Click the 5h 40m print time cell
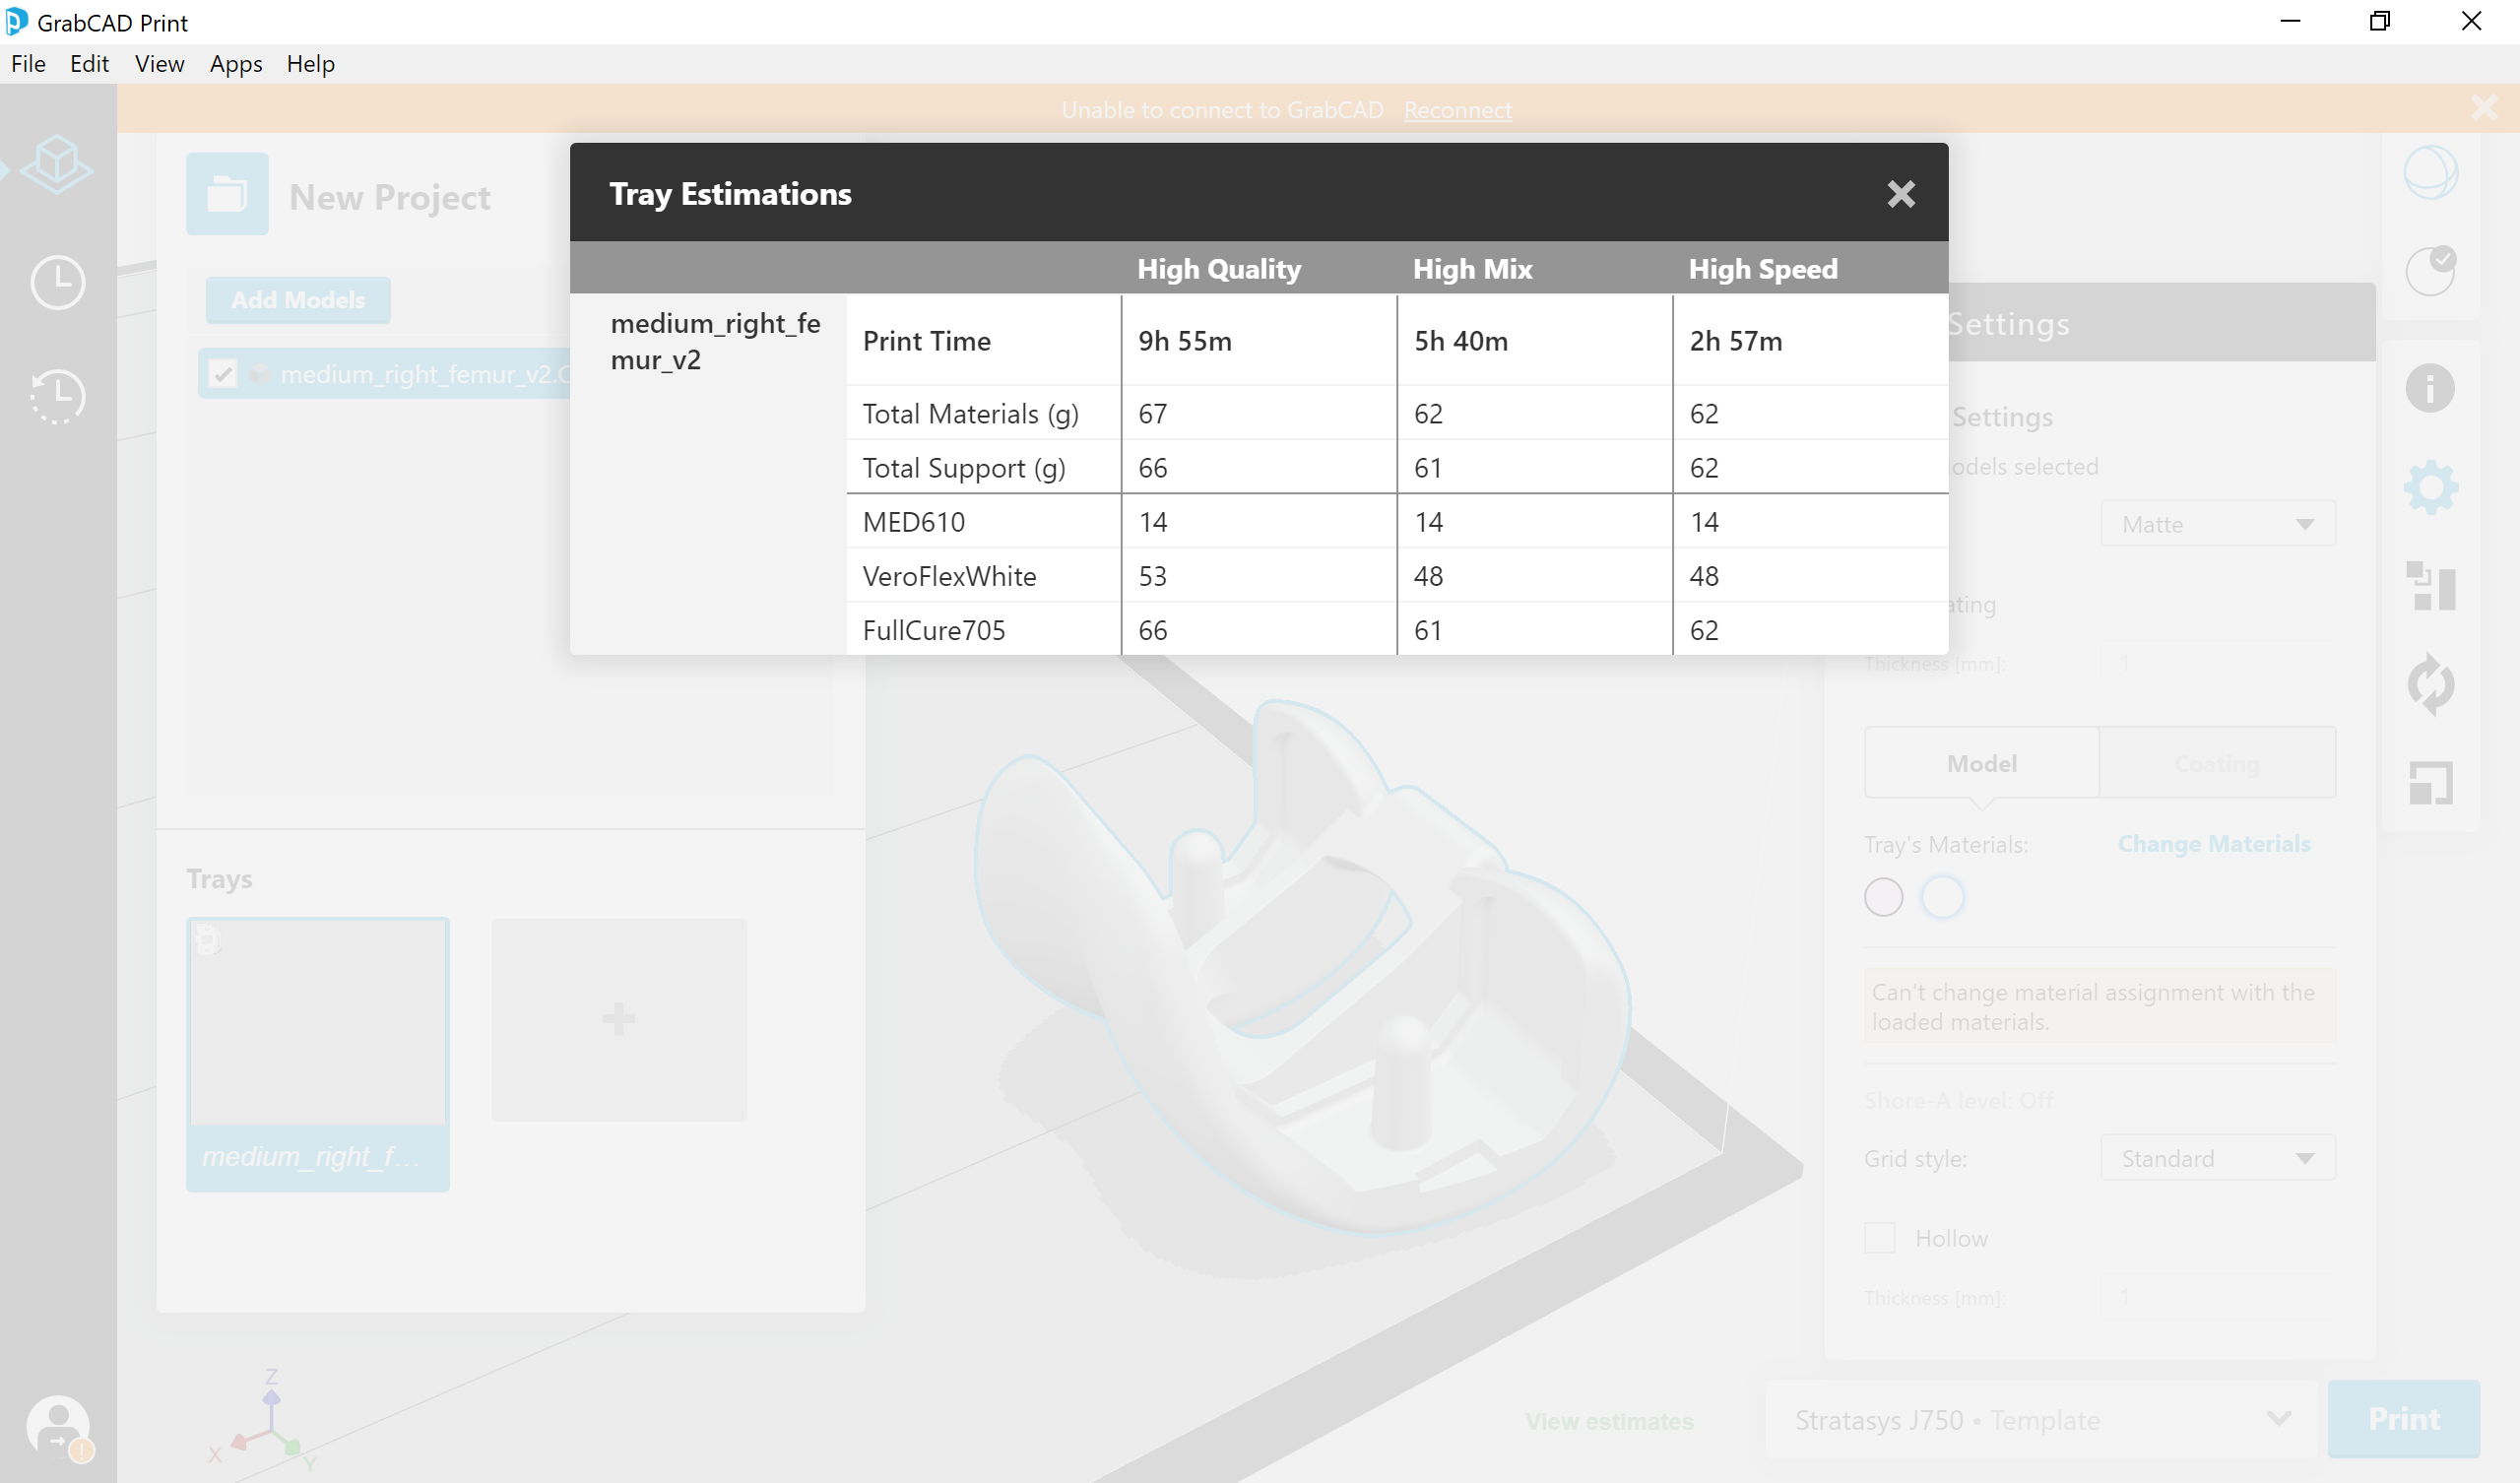 [1534, 341]
